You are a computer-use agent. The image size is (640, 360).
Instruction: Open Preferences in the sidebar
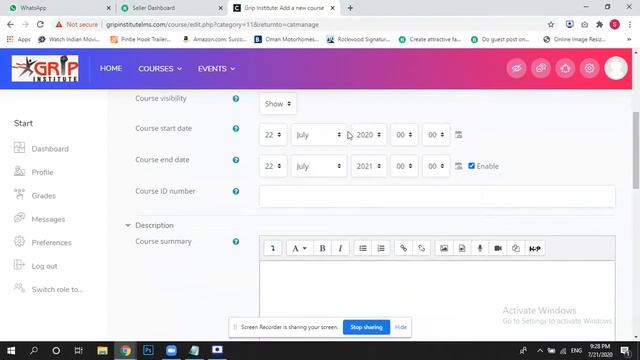click(42, 242)
